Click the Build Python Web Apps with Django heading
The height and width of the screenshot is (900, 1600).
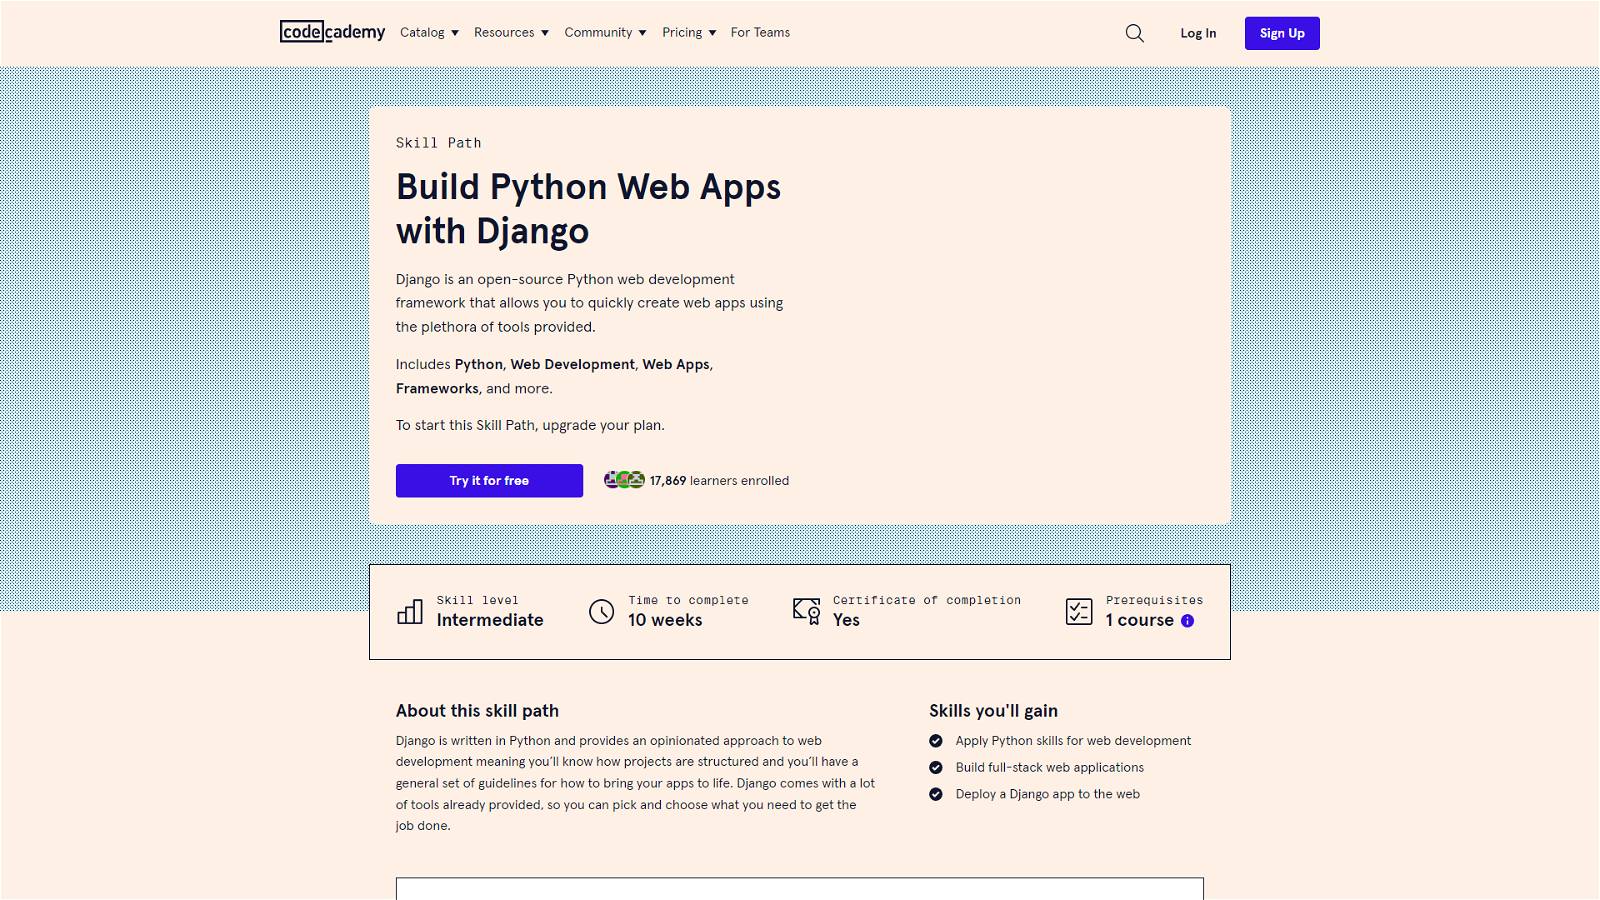pos(588,209)
